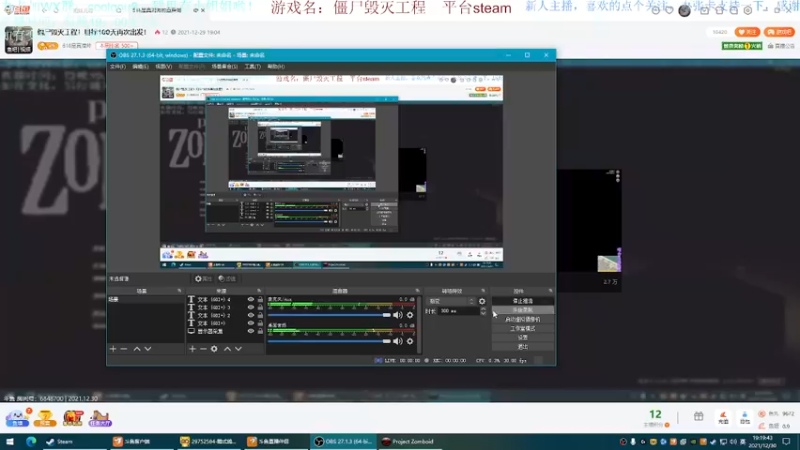Open Properties gear for the selected source

click(x=203, y=279)
